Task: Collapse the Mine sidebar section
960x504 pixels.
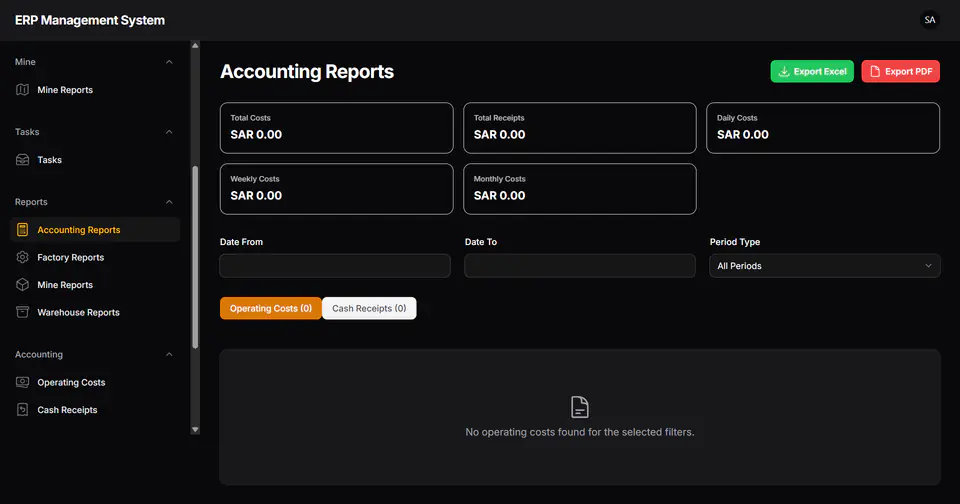Action: point(169,62)
